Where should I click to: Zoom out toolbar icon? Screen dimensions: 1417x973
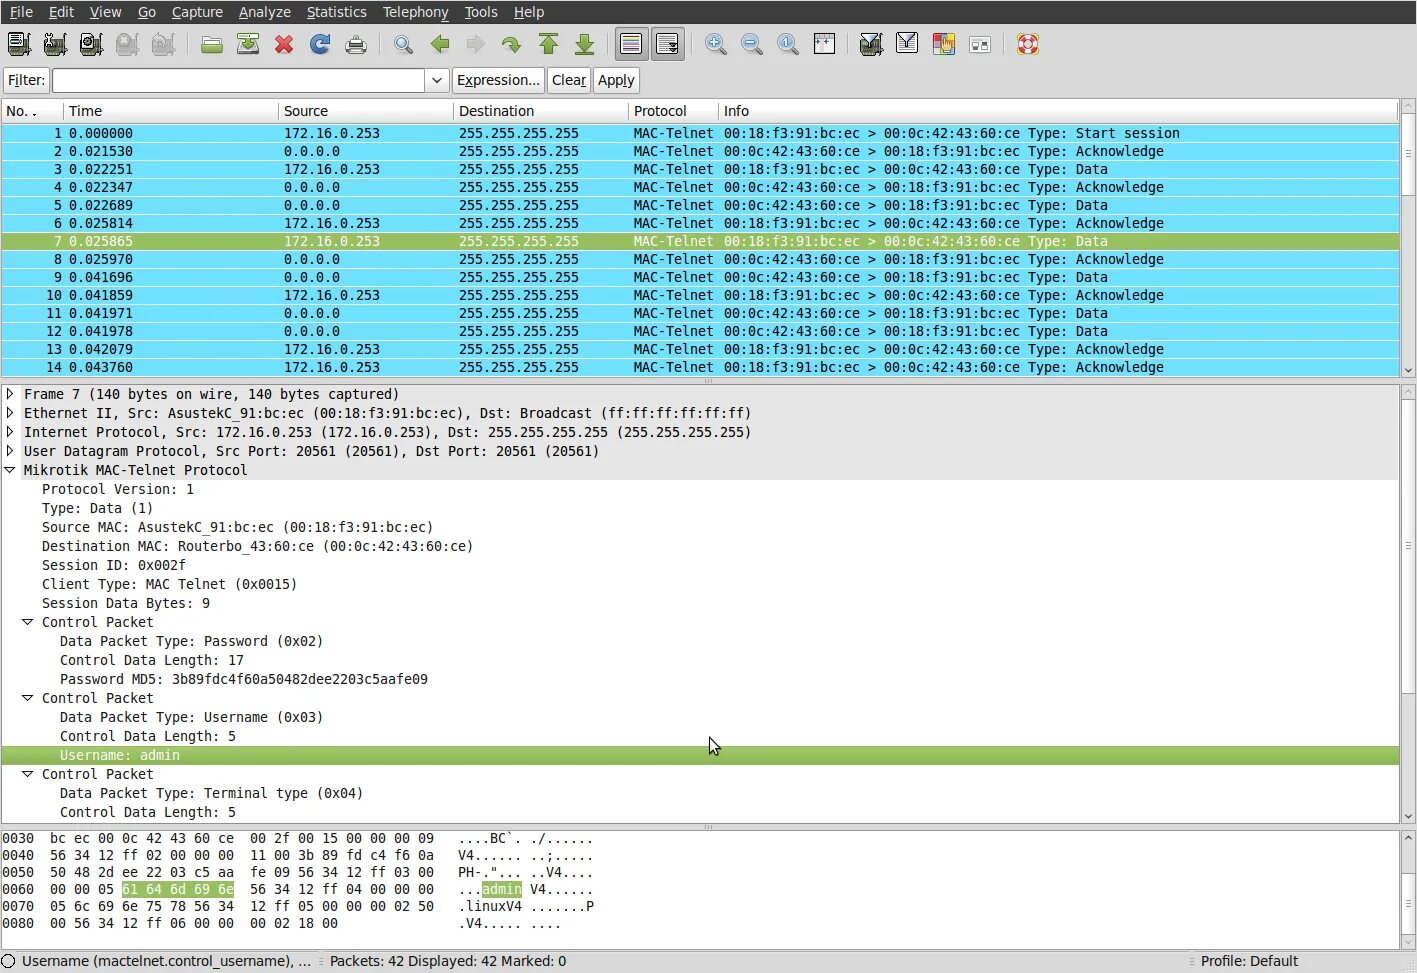[752, 44]
